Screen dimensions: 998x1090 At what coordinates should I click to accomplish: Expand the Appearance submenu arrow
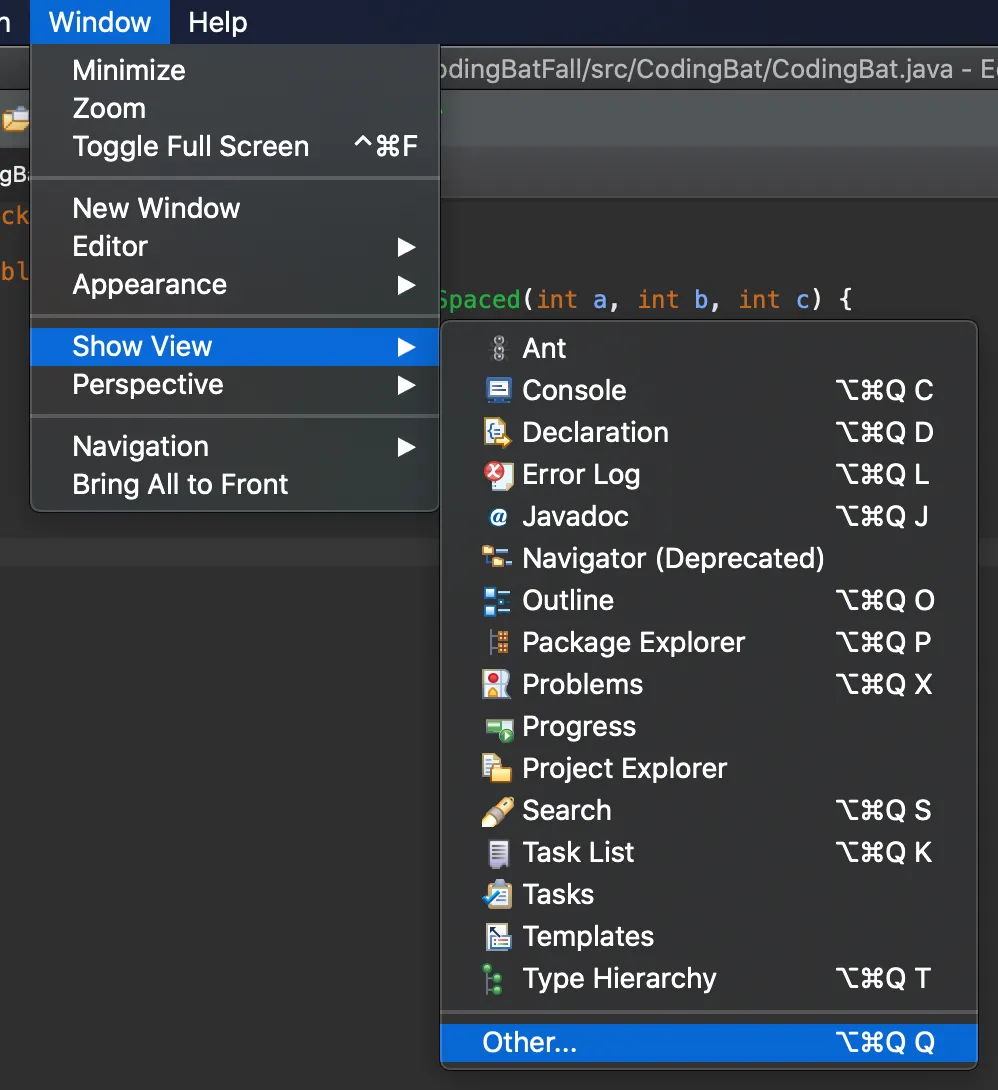406,285
